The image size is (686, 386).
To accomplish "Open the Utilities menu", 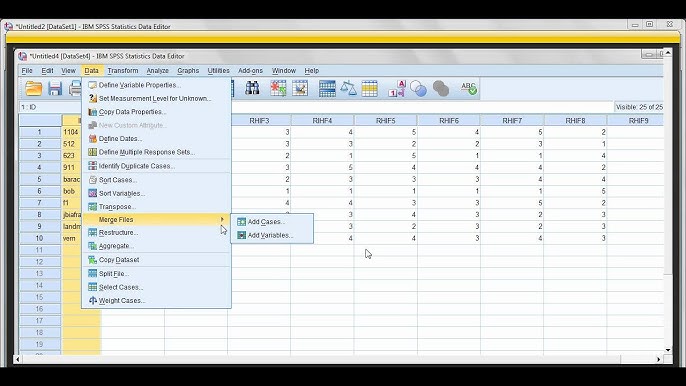I will click(218, 70).
